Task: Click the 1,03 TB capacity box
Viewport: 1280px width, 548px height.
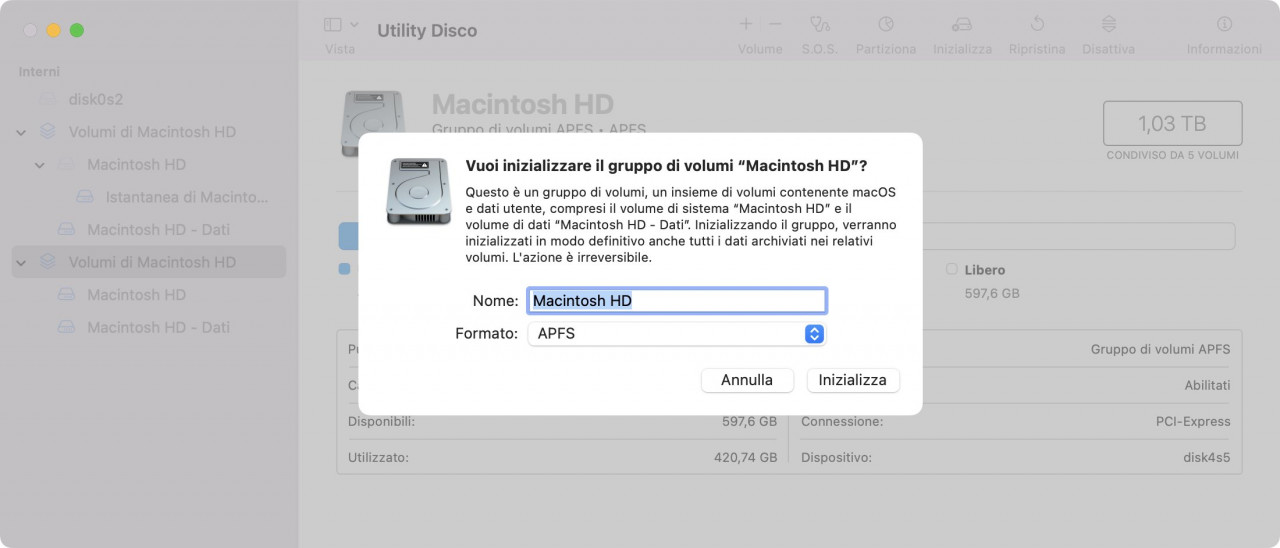Action: point(1173,123)
